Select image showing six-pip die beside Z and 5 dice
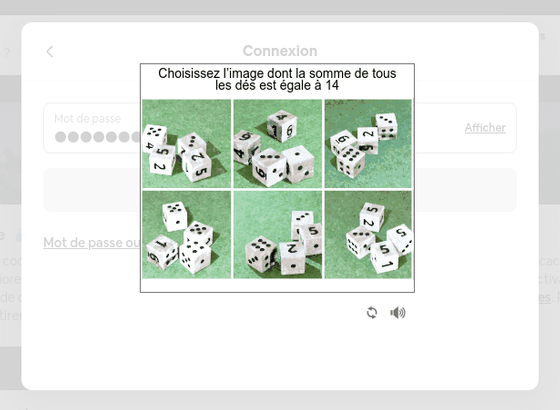This screenshot has width=560, height=410. tap(278, 235)
